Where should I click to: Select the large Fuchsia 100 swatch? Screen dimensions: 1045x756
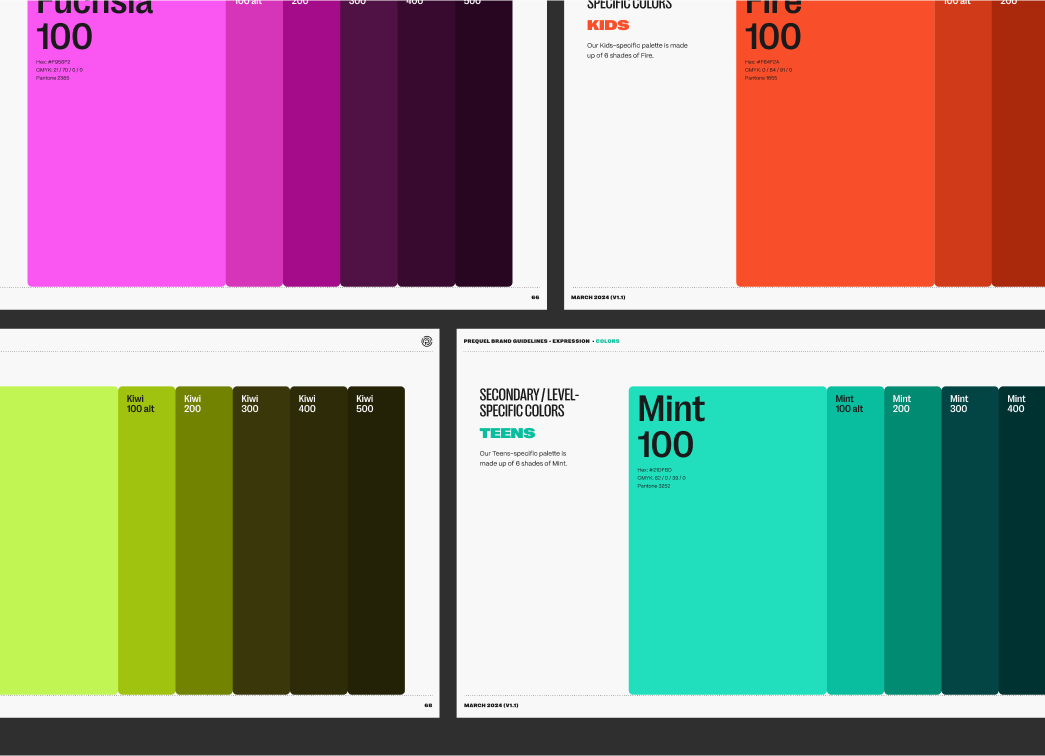127,143
